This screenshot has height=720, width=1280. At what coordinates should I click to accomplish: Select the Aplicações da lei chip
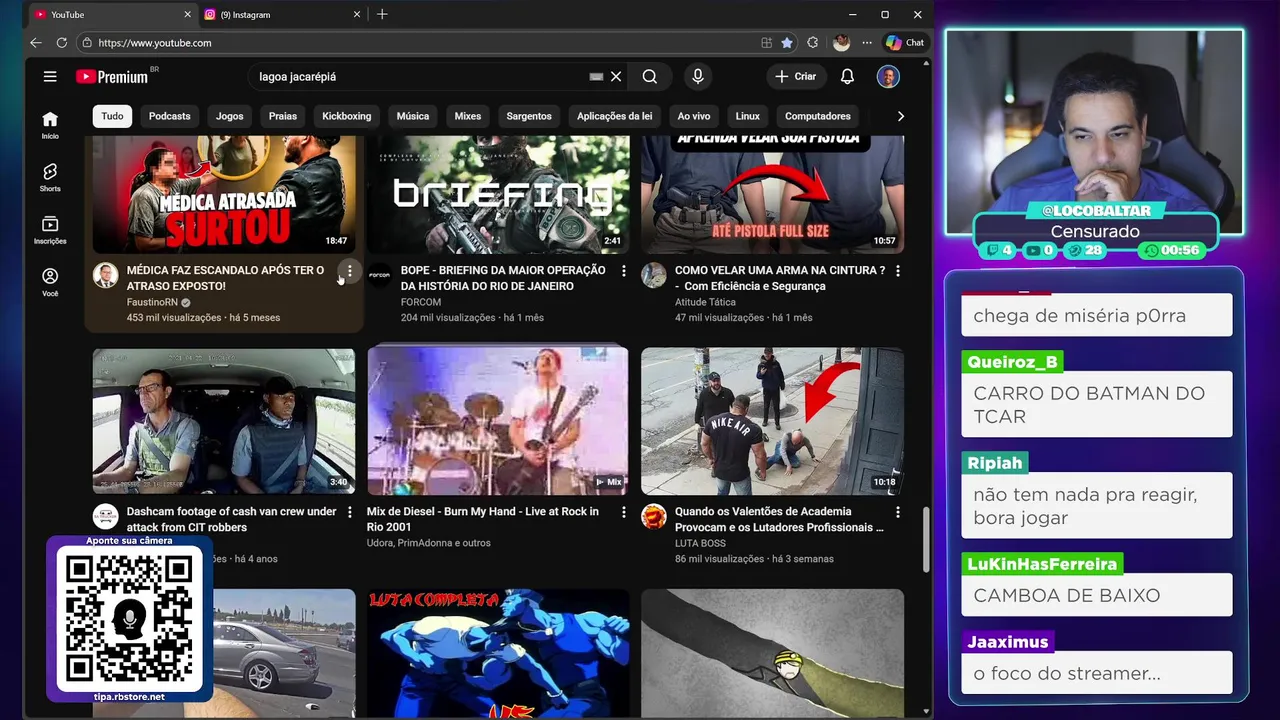point(614,116)
